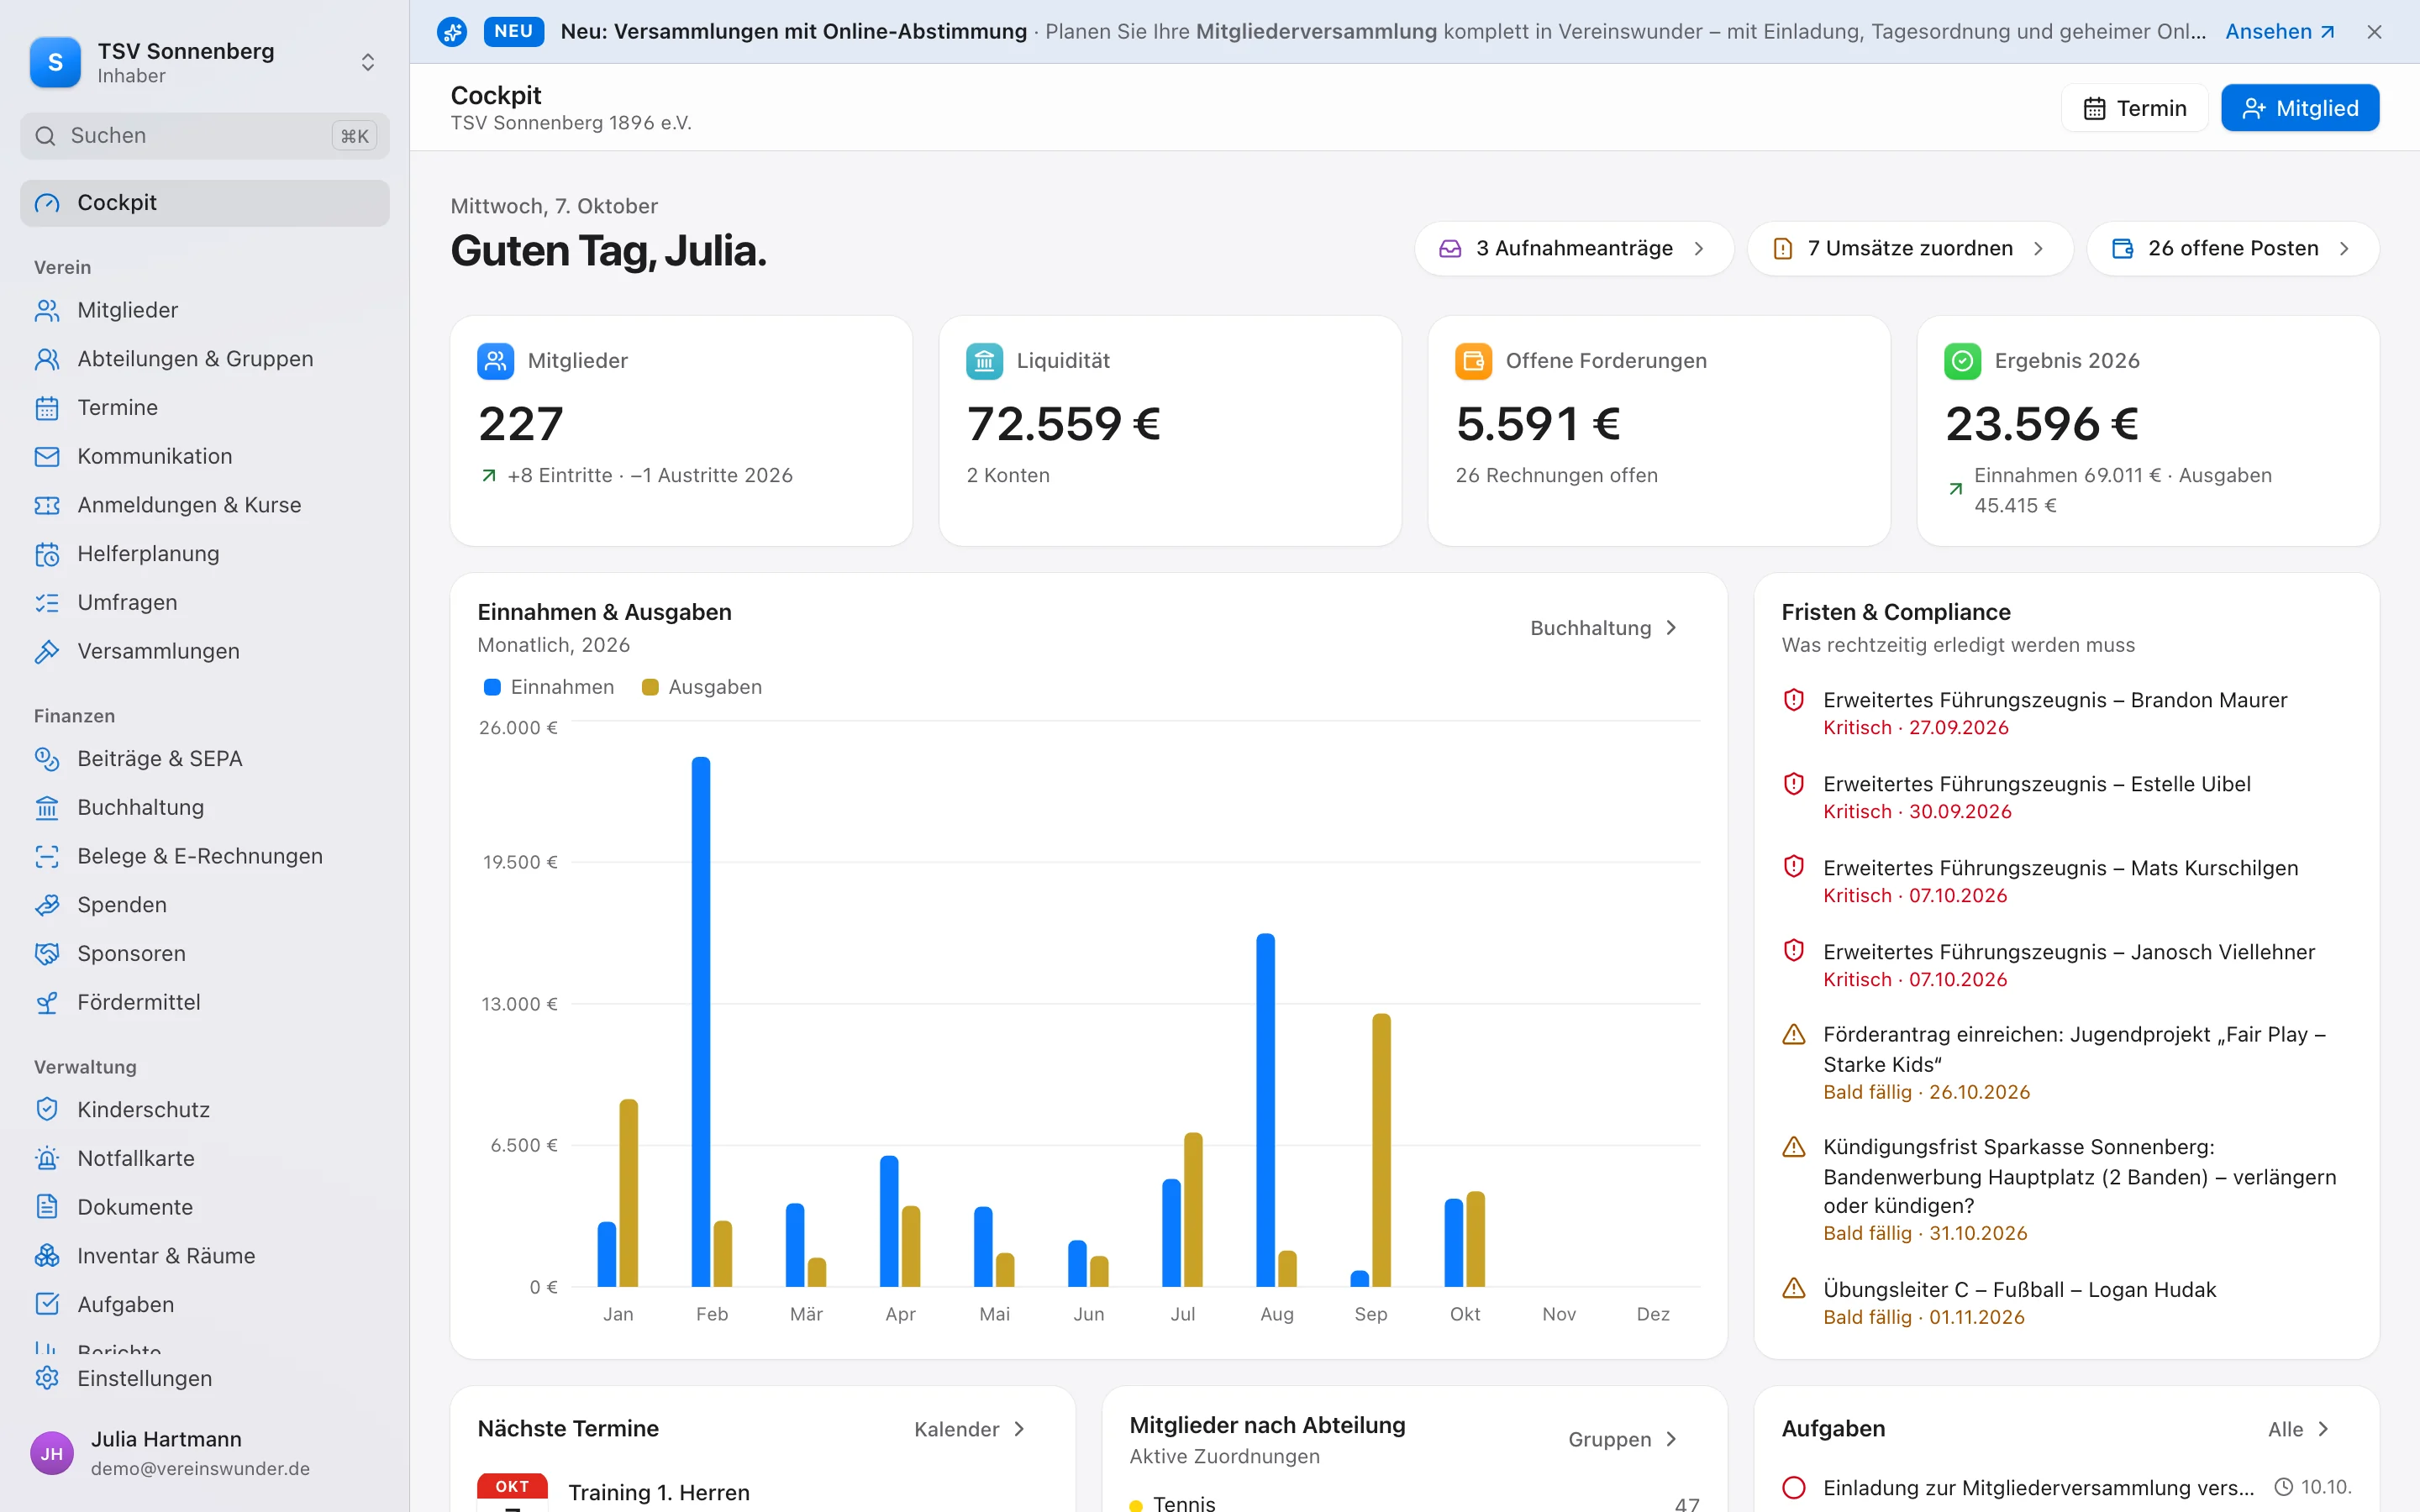Viewport: 2420px width, 1512px height.
Task: Open Buchhaltung in the sidebar
Action: (204, 807)
